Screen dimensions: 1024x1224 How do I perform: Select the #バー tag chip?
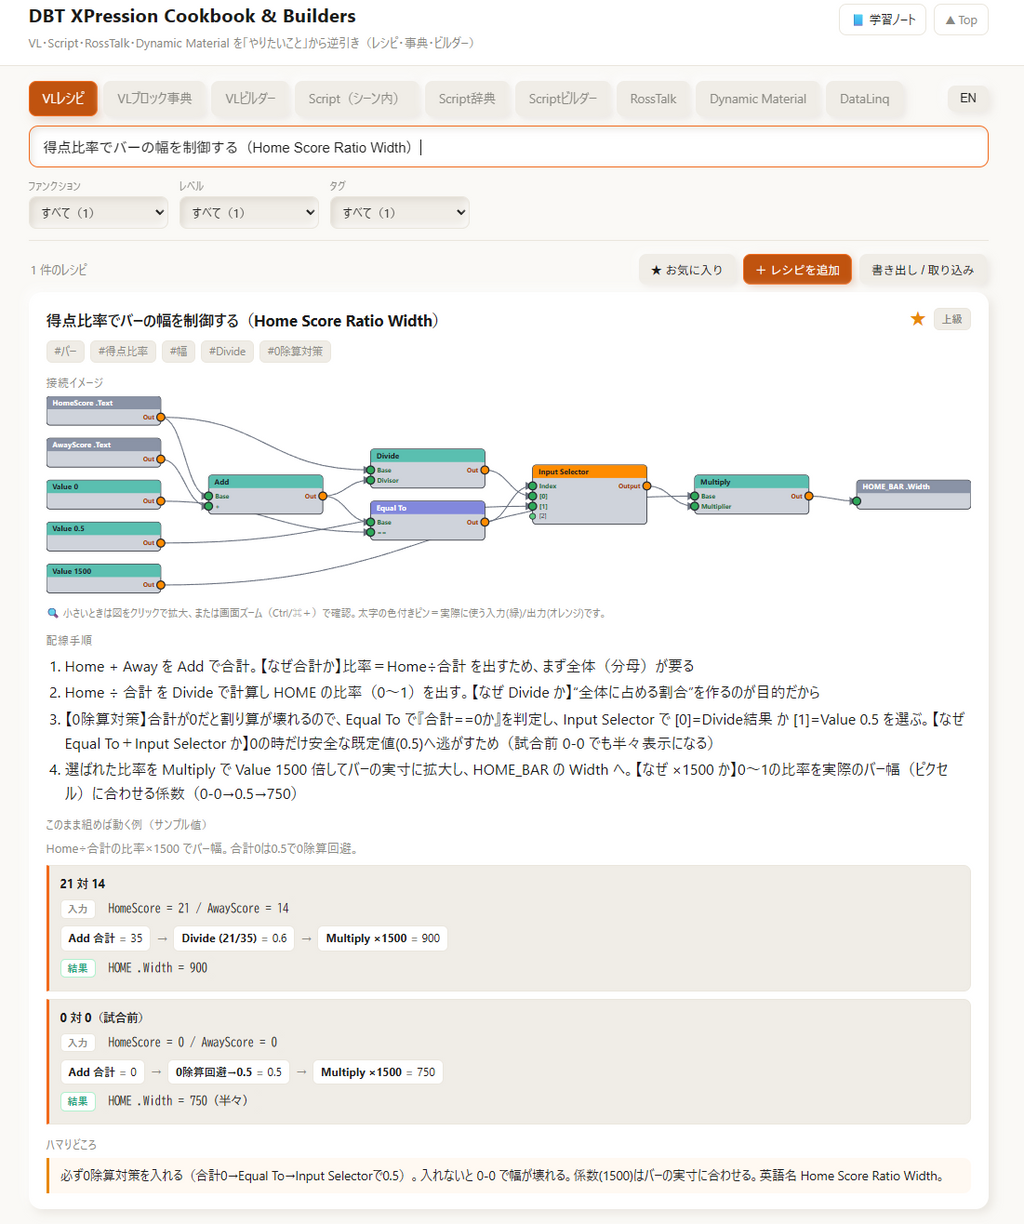pos(65,351)
